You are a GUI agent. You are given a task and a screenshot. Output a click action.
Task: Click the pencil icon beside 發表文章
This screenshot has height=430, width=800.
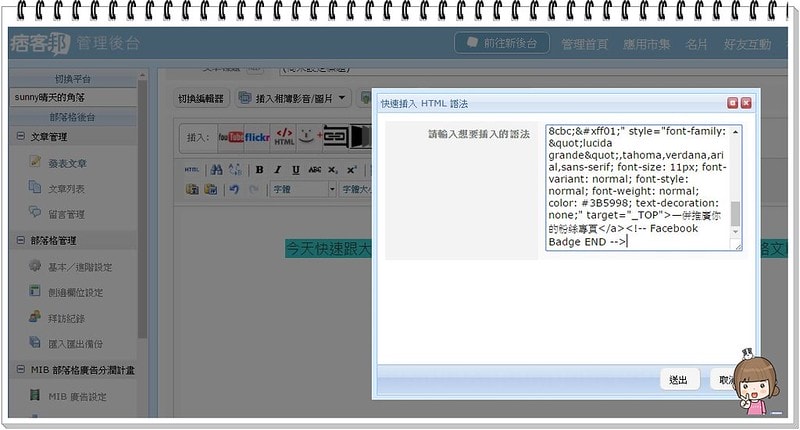tap(35, 162)
